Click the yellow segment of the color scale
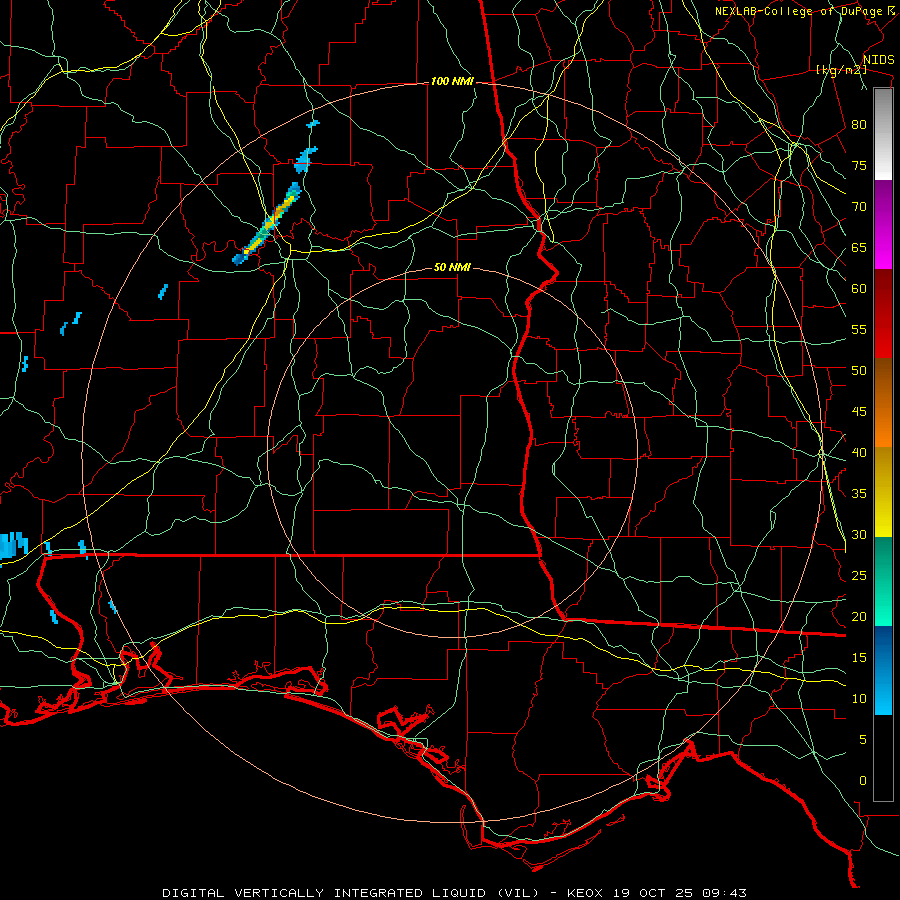Image resolution: width=900 pixels, height=900 pixels. coord(883,492)
